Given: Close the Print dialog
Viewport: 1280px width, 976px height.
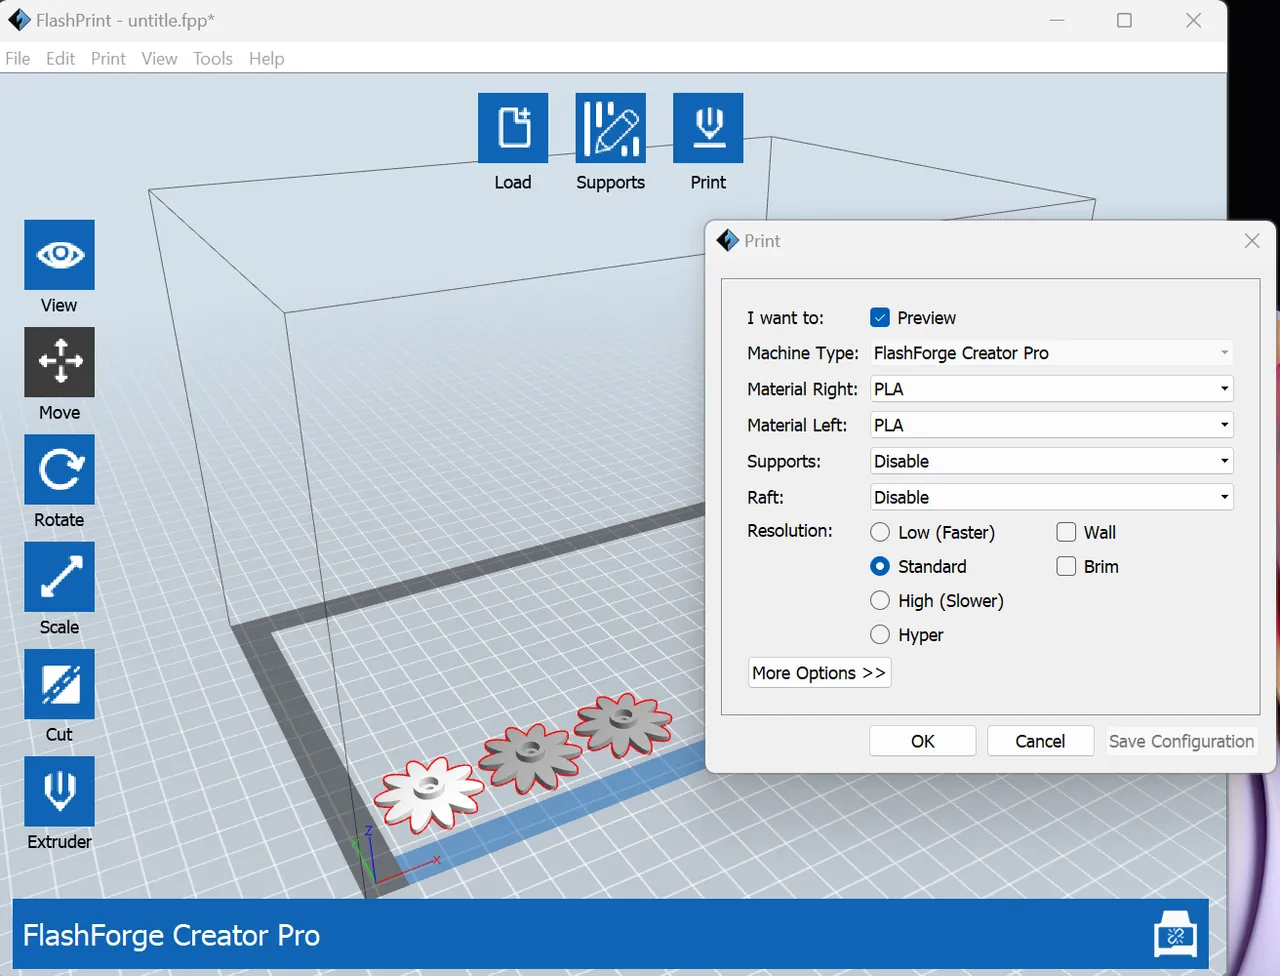Looking at the screenshot, I should (1252, 241).
